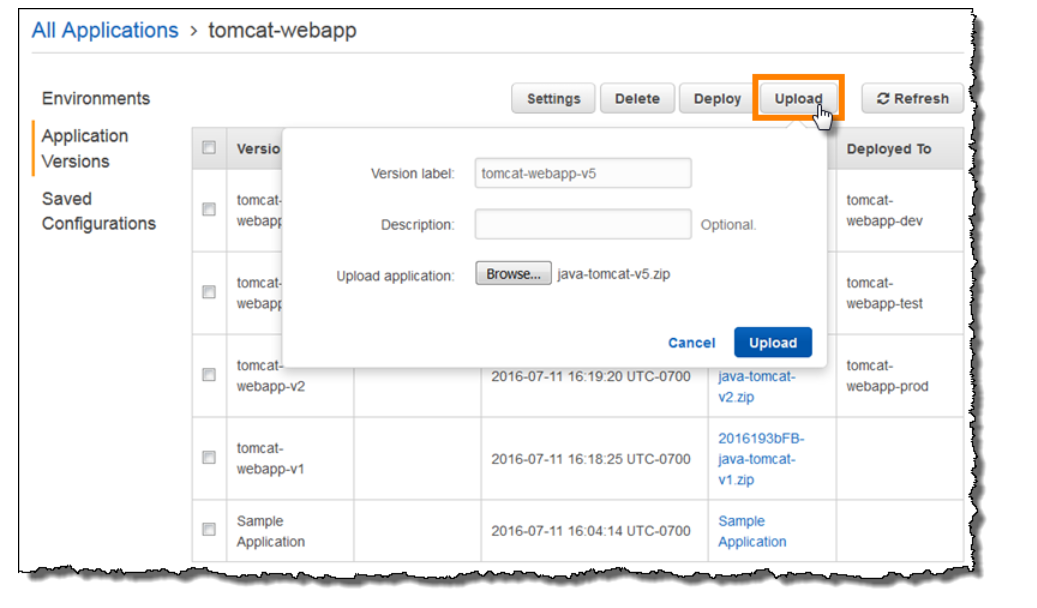The height and width of the screenshot is (608, 1037).
Task: Click the Refresh button with circular arrow icon
Action: click(912, 99)
